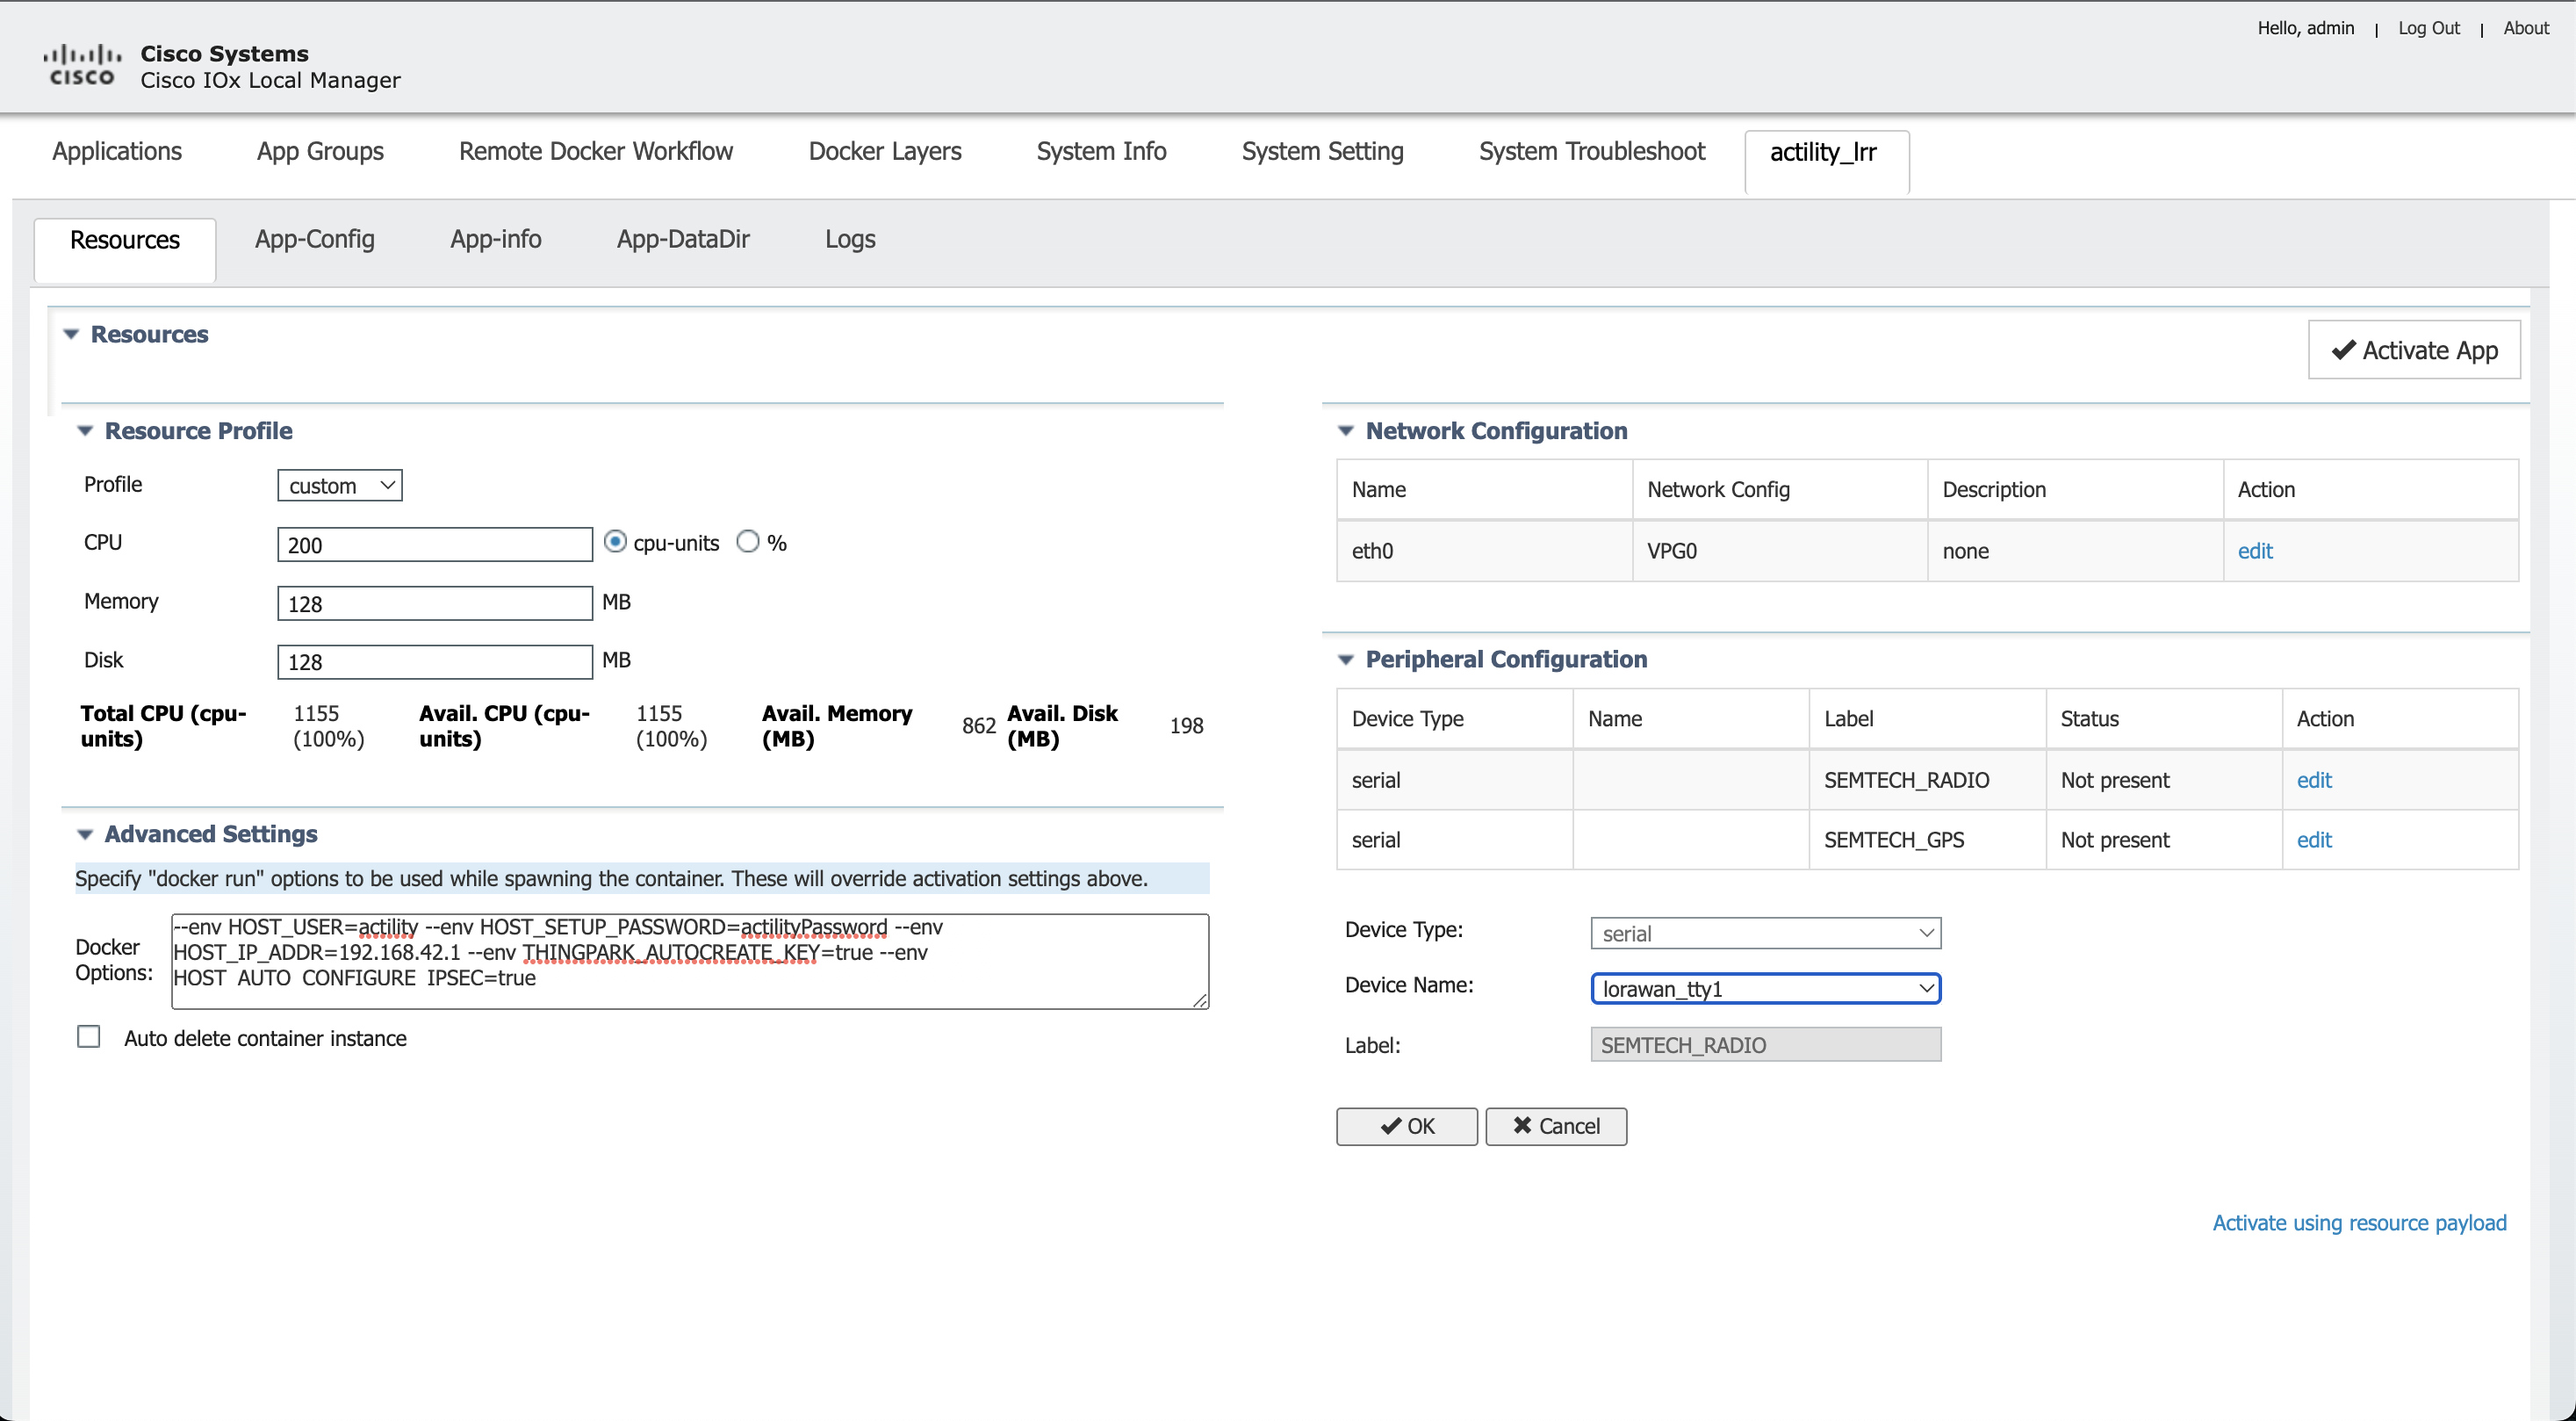Open the Device Type serial dropdown
This screenshot has height=1421, width=2576.
point(1765,933)
